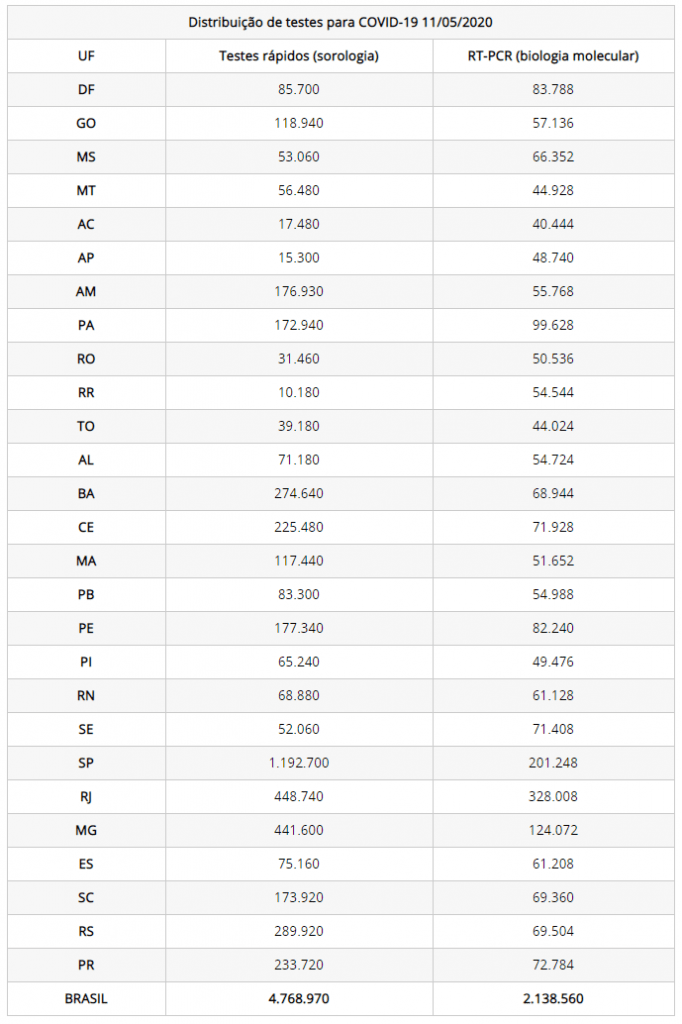
Task: Select the RS rapid tests value 289.920
Action: tap(299, 931)
